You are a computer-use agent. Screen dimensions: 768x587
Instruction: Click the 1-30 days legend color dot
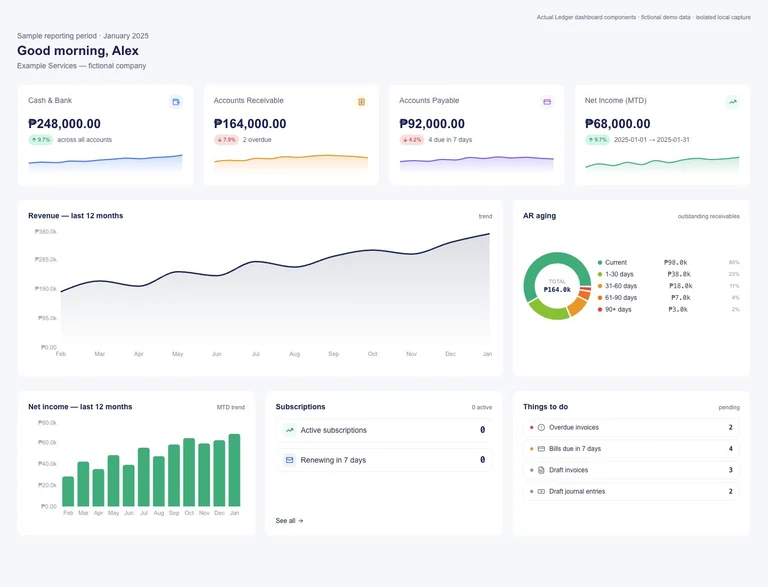click(600, 274)
